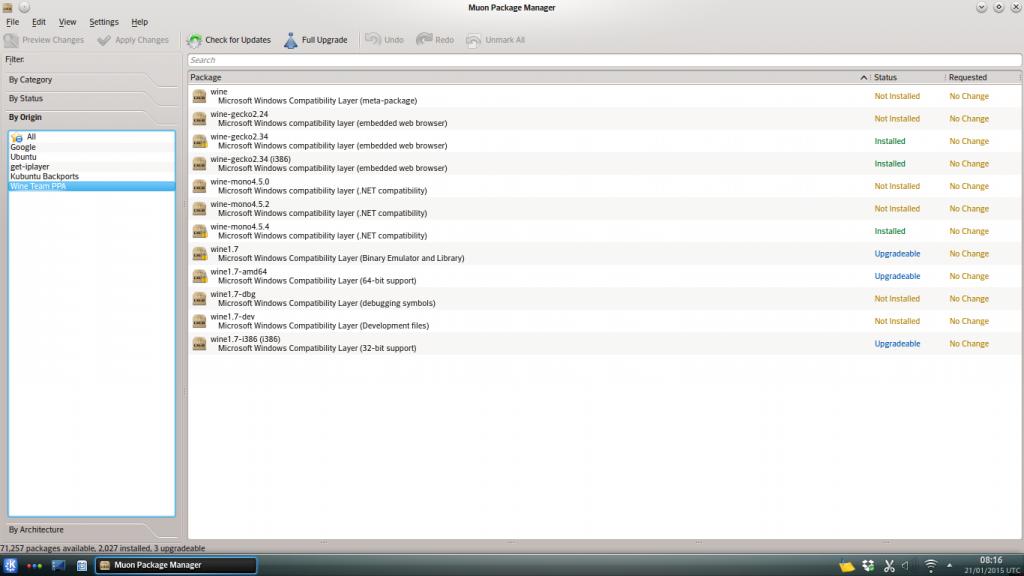Image resolution: width=1024 pixels, height=576 pixels.
Task: Click the Preview Changes icon
Action: 11,40
